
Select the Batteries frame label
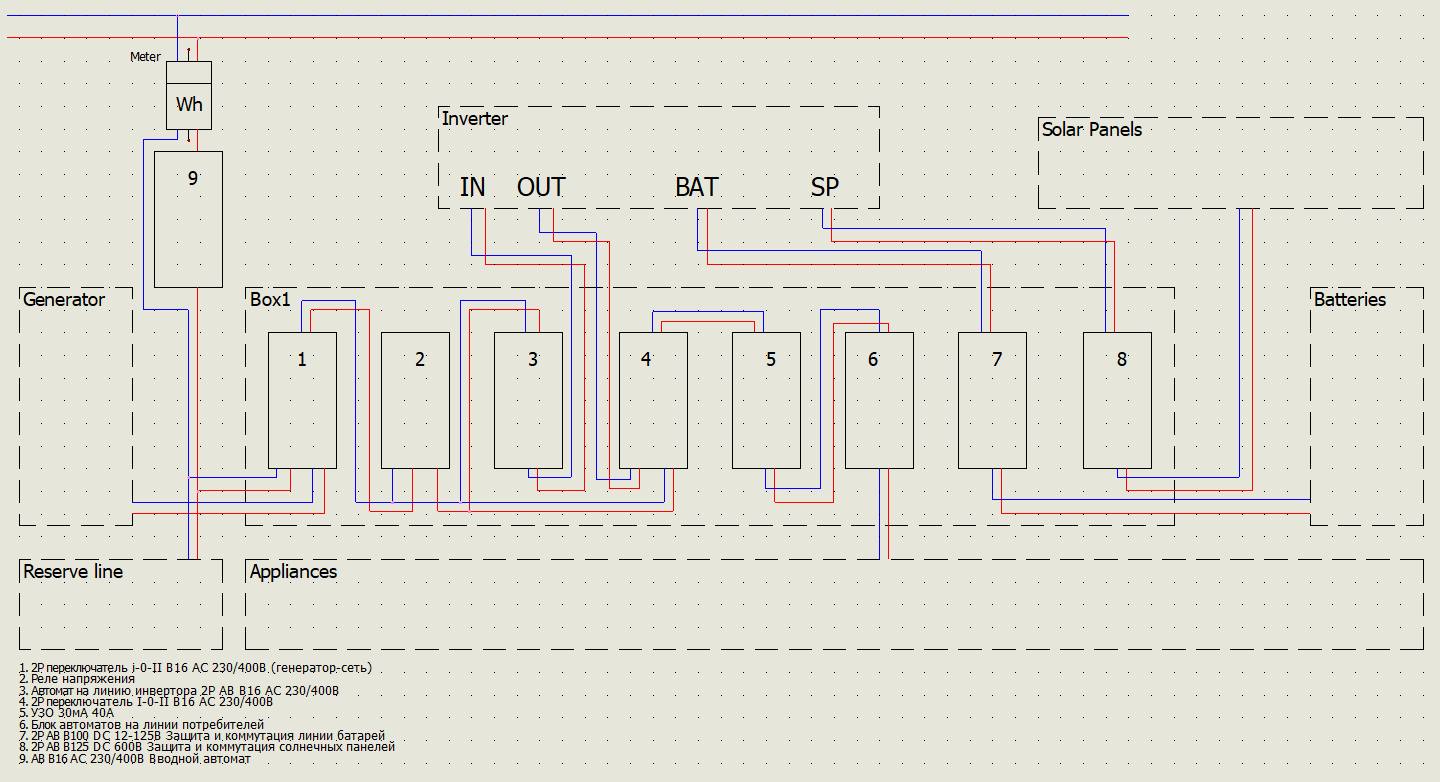pos(1350,299)
